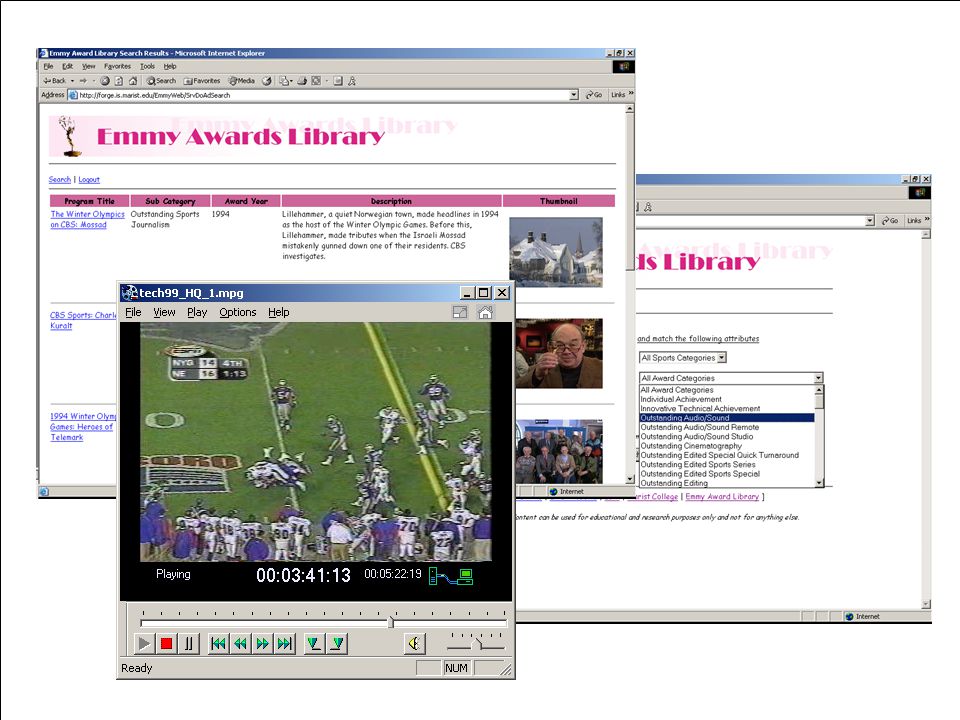Open the All Award Categories combo box arrow

pyautogui.click(x=818, y=378)
